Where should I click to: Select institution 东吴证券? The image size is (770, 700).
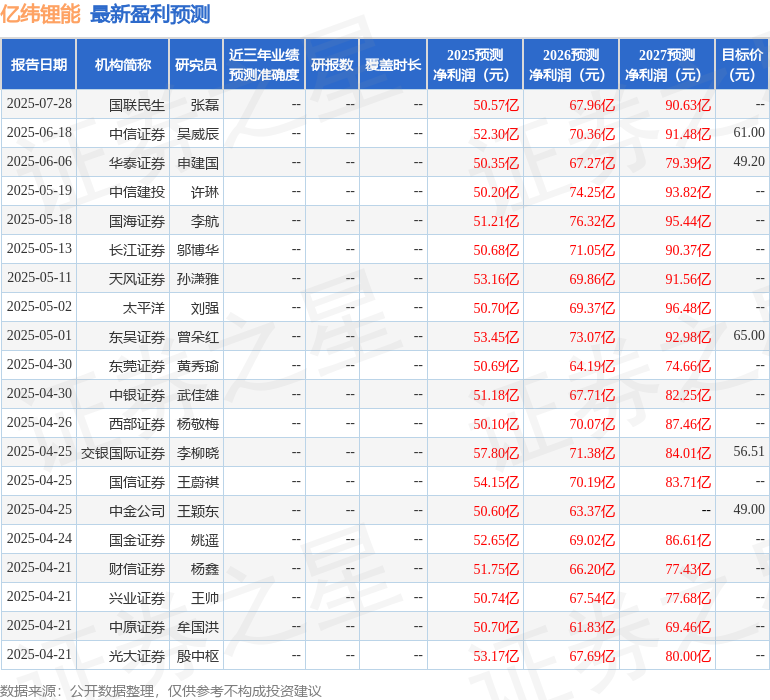click(137, 336)
